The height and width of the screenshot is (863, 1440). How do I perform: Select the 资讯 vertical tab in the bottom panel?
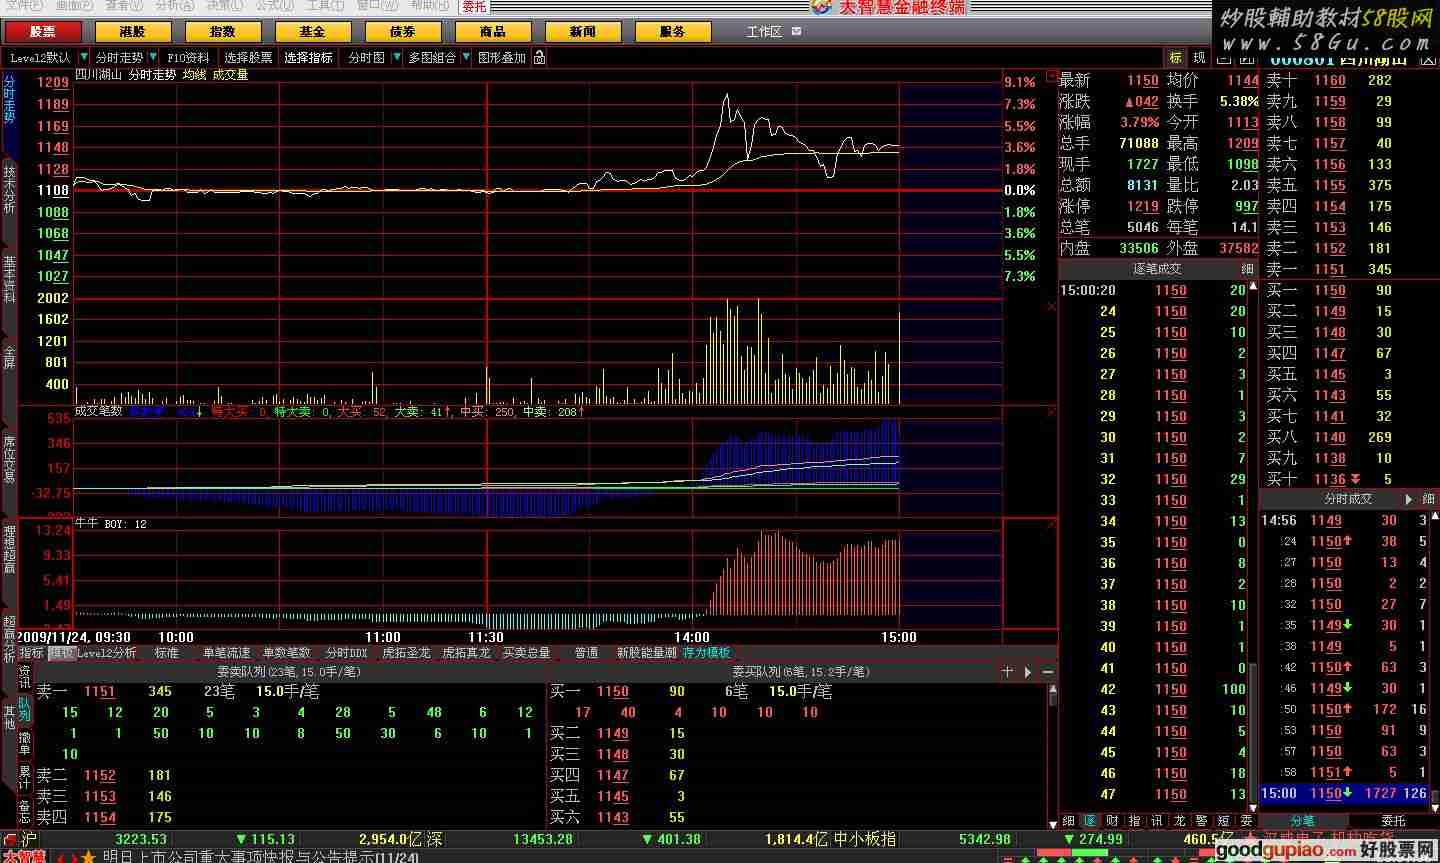click(x=25, y=677)
